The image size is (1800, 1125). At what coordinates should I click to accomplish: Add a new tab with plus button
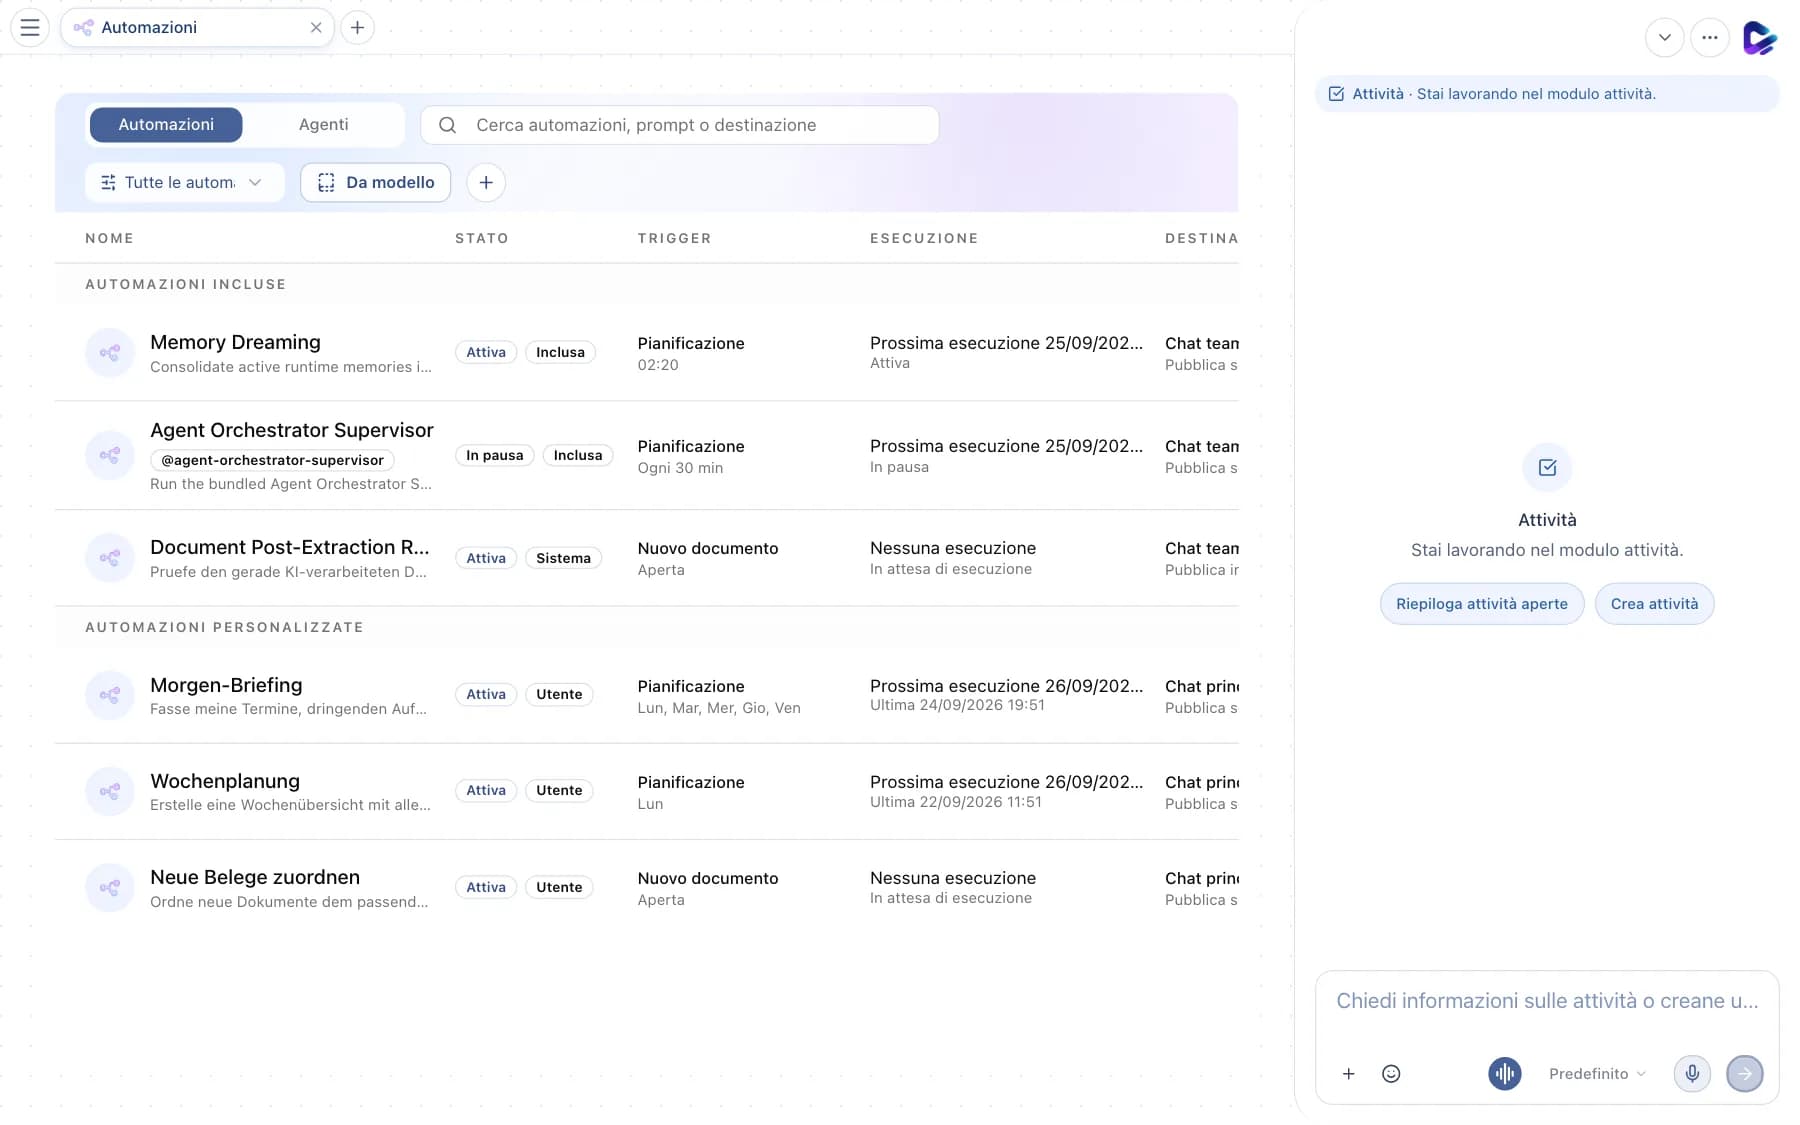[357, 28]
